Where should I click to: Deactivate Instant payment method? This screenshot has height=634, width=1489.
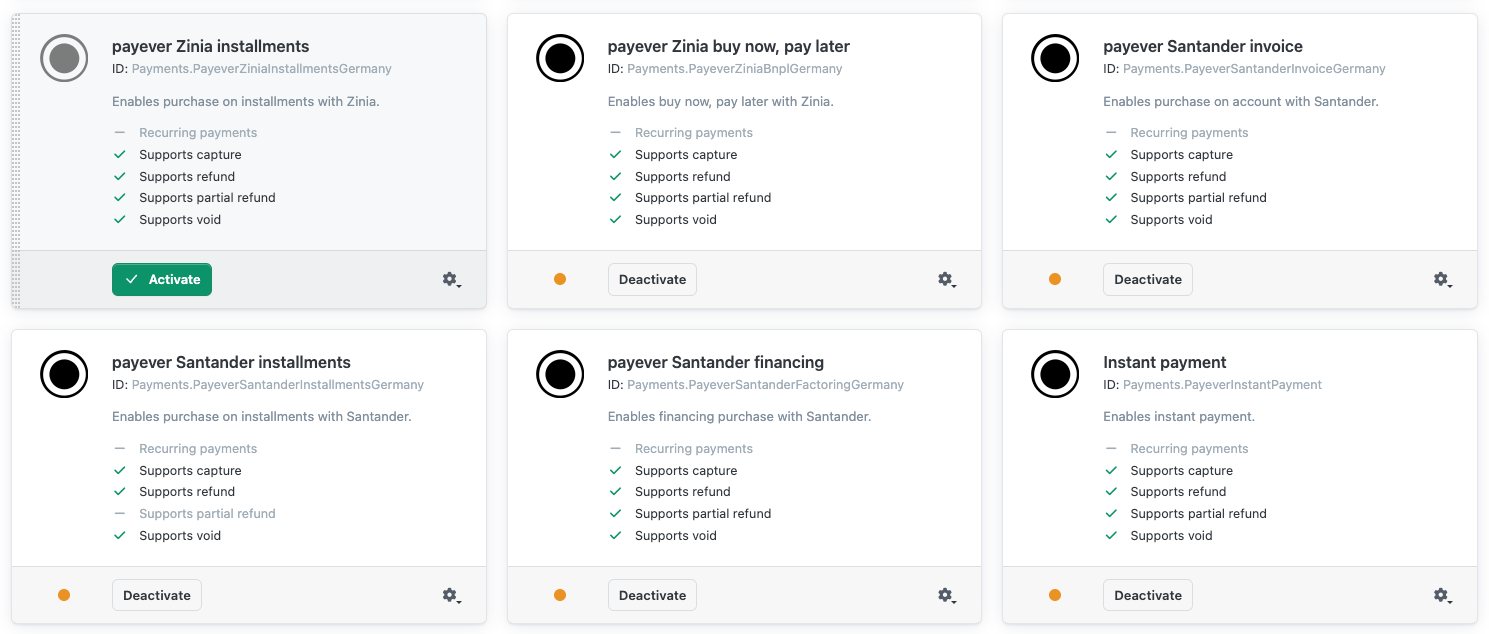(x=1148, y=595)
